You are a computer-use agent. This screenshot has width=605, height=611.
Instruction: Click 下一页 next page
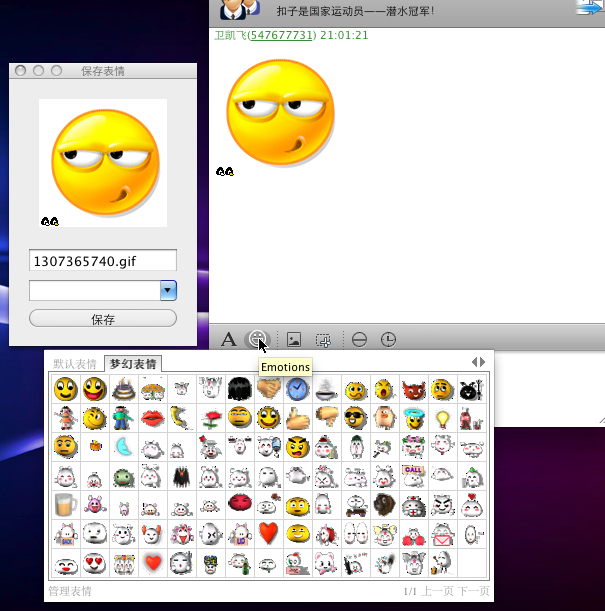[x=473, y=591]
